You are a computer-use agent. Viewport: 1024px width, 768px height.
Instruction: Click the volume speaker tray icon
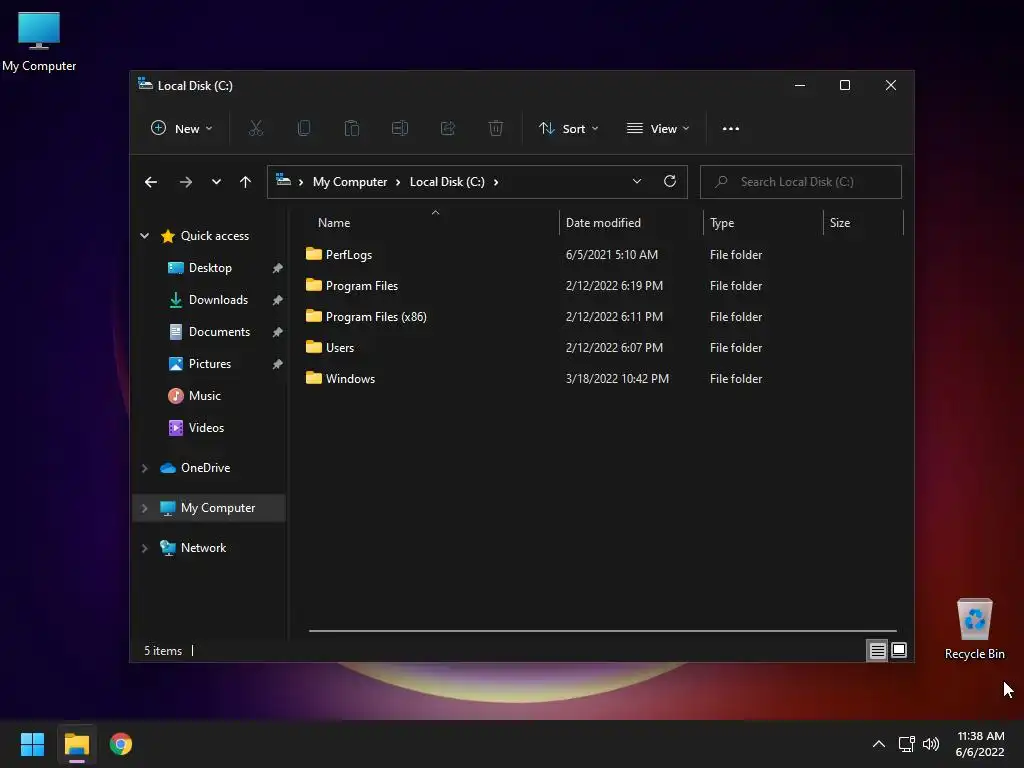931,744
